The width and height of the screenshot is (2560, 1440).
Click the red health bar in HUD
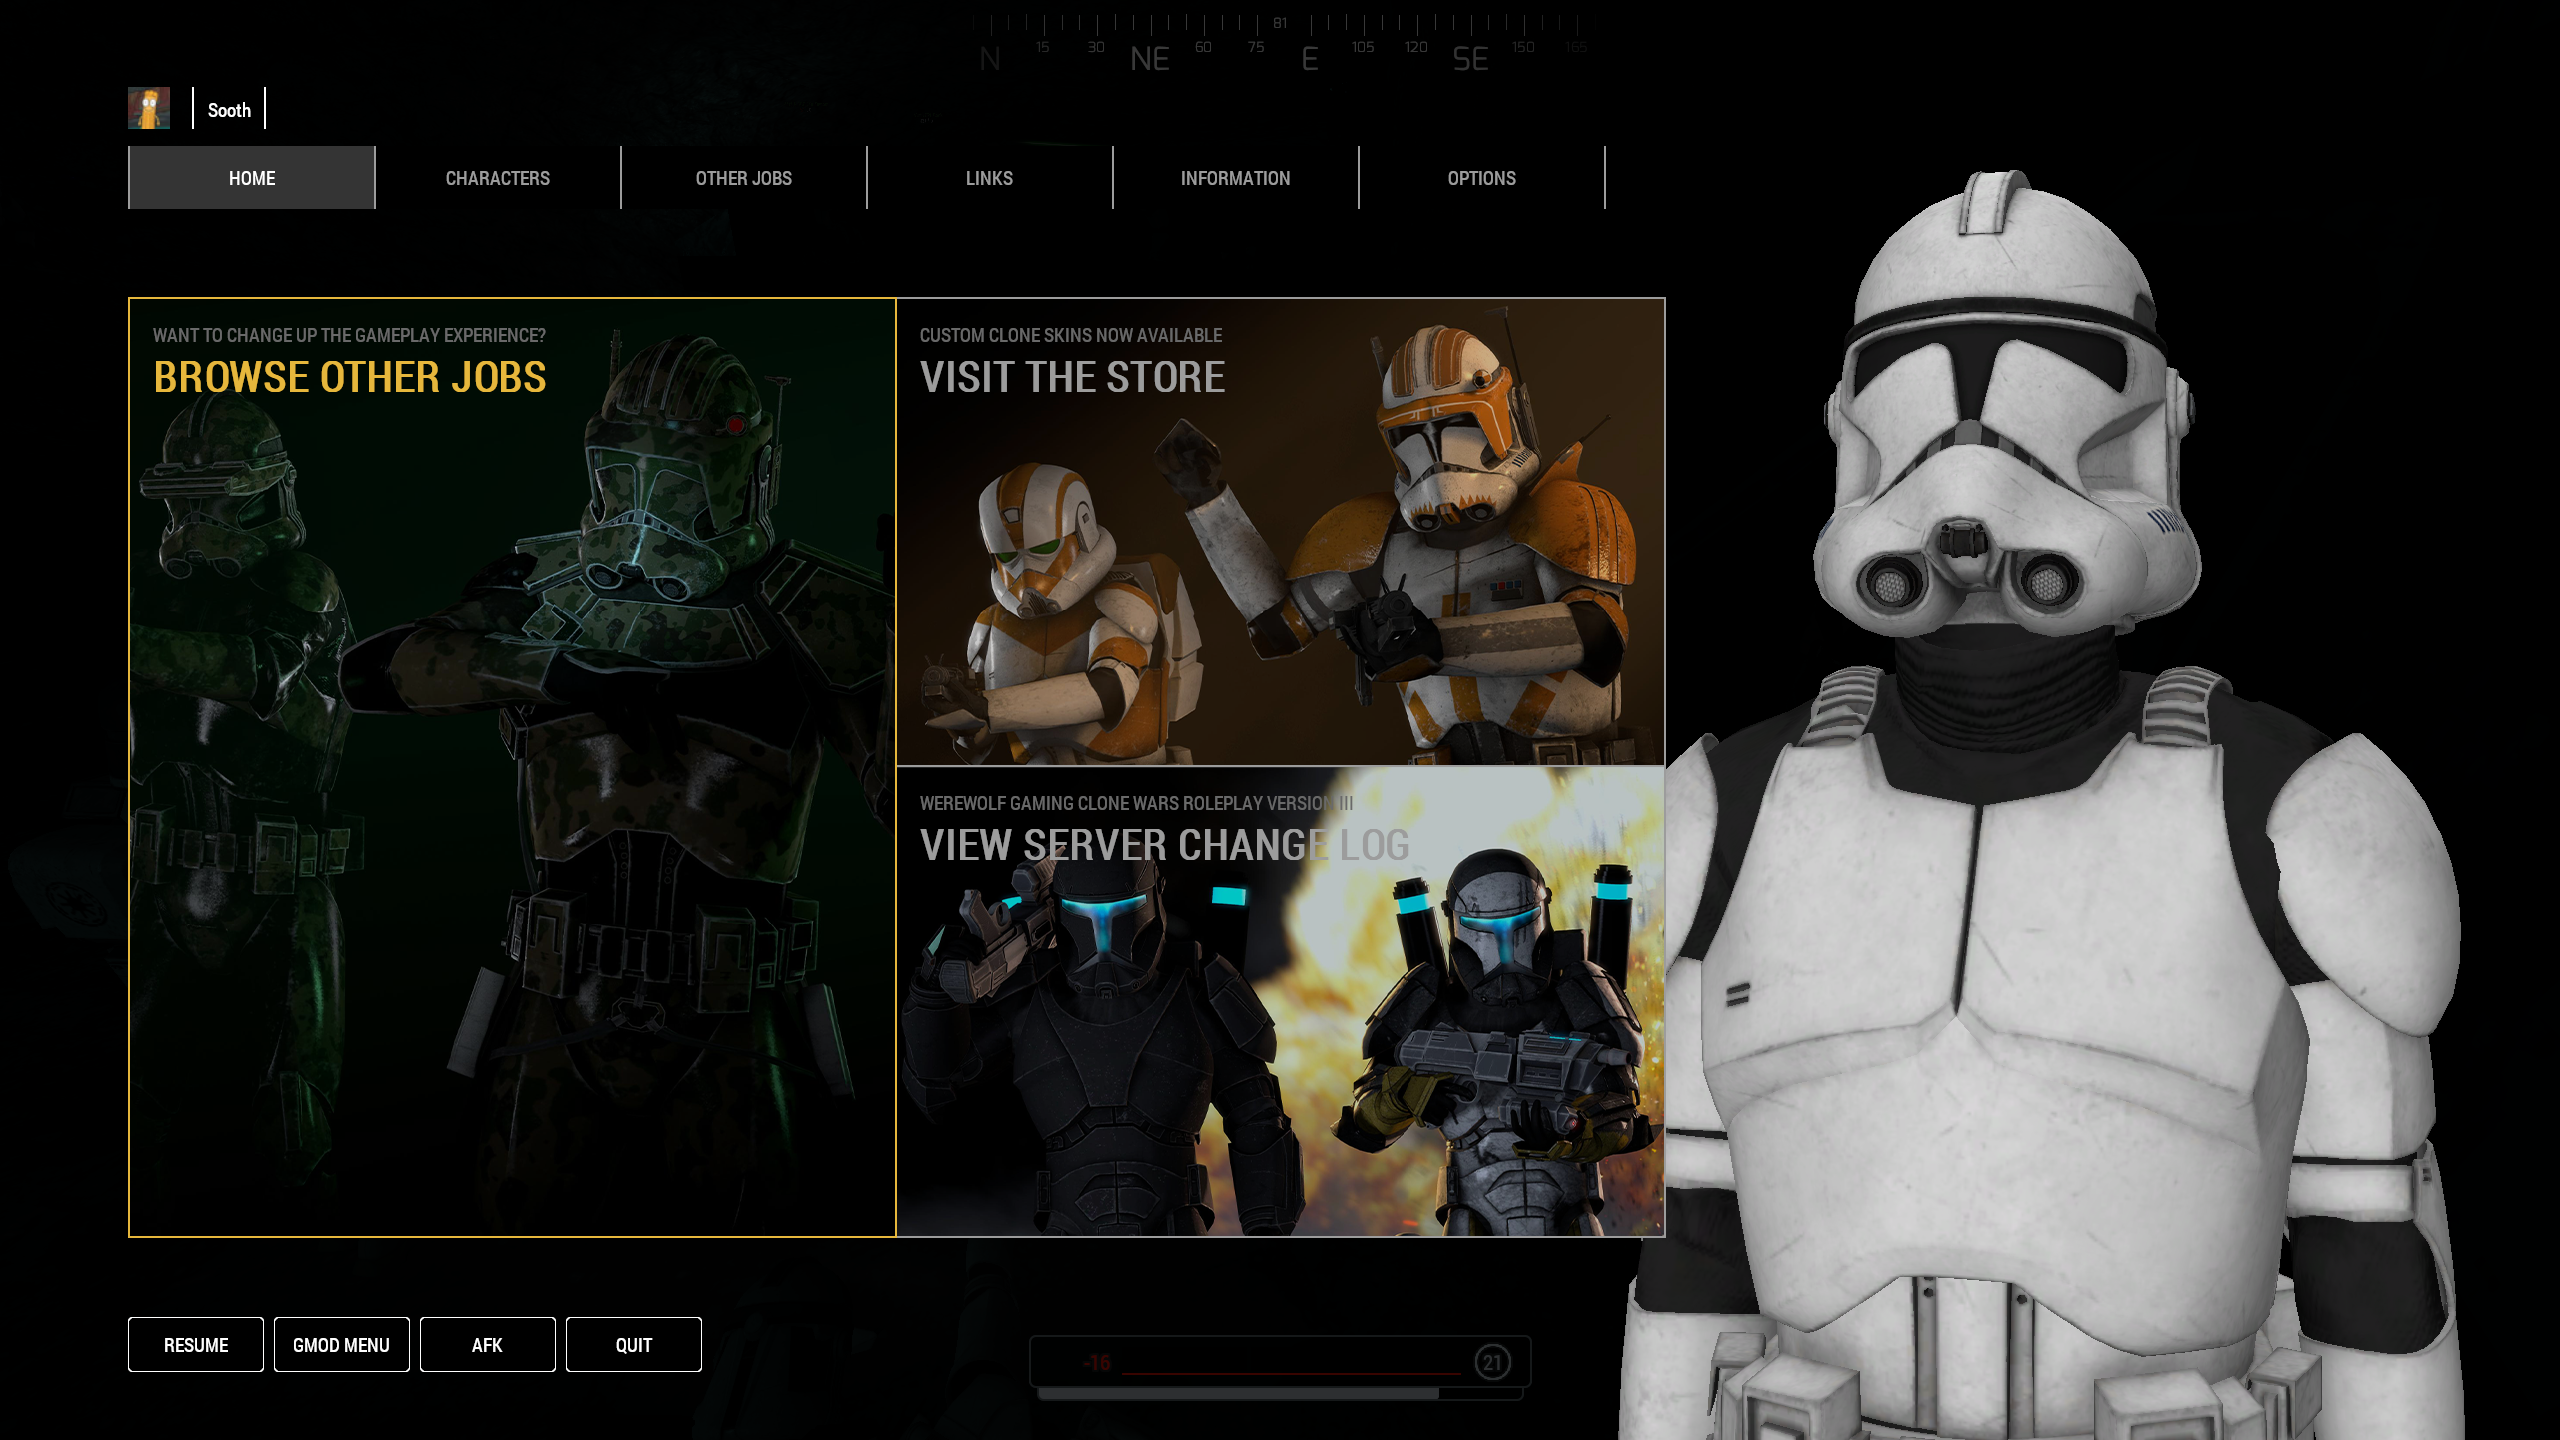(x=1290, y=1373)
